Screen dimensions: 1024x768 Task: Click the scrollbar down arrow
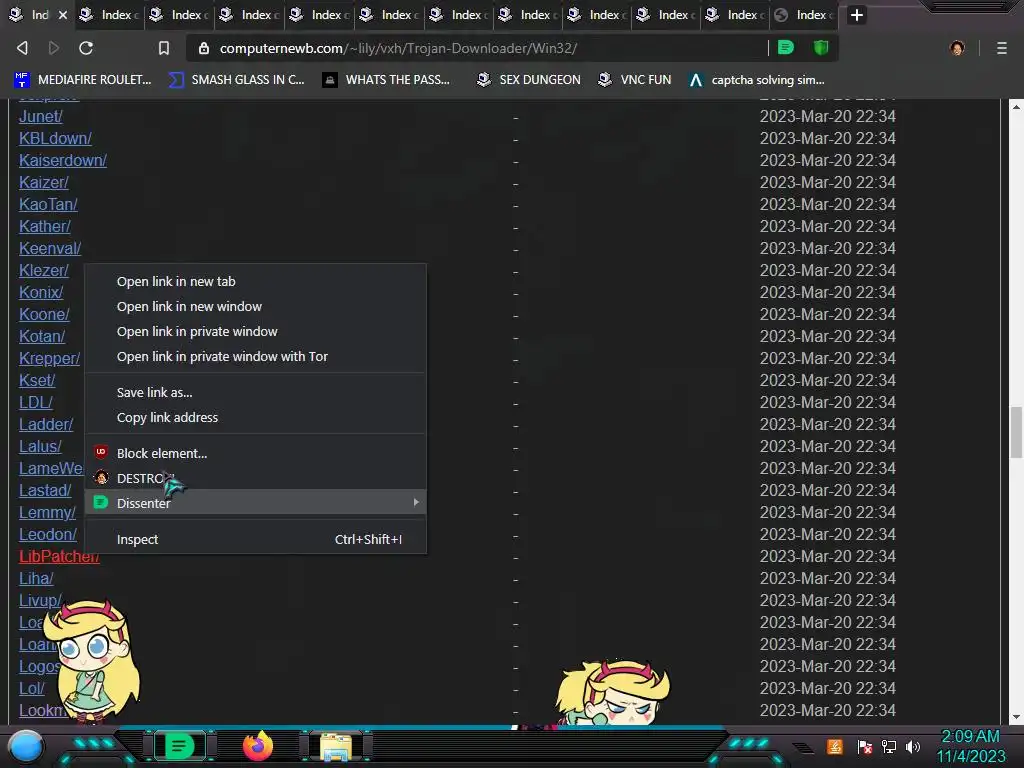click(1016, 717)
